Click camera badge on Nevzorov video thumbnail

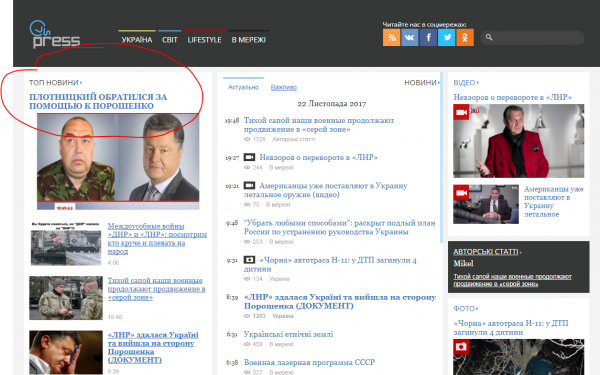tap(461, 112)
